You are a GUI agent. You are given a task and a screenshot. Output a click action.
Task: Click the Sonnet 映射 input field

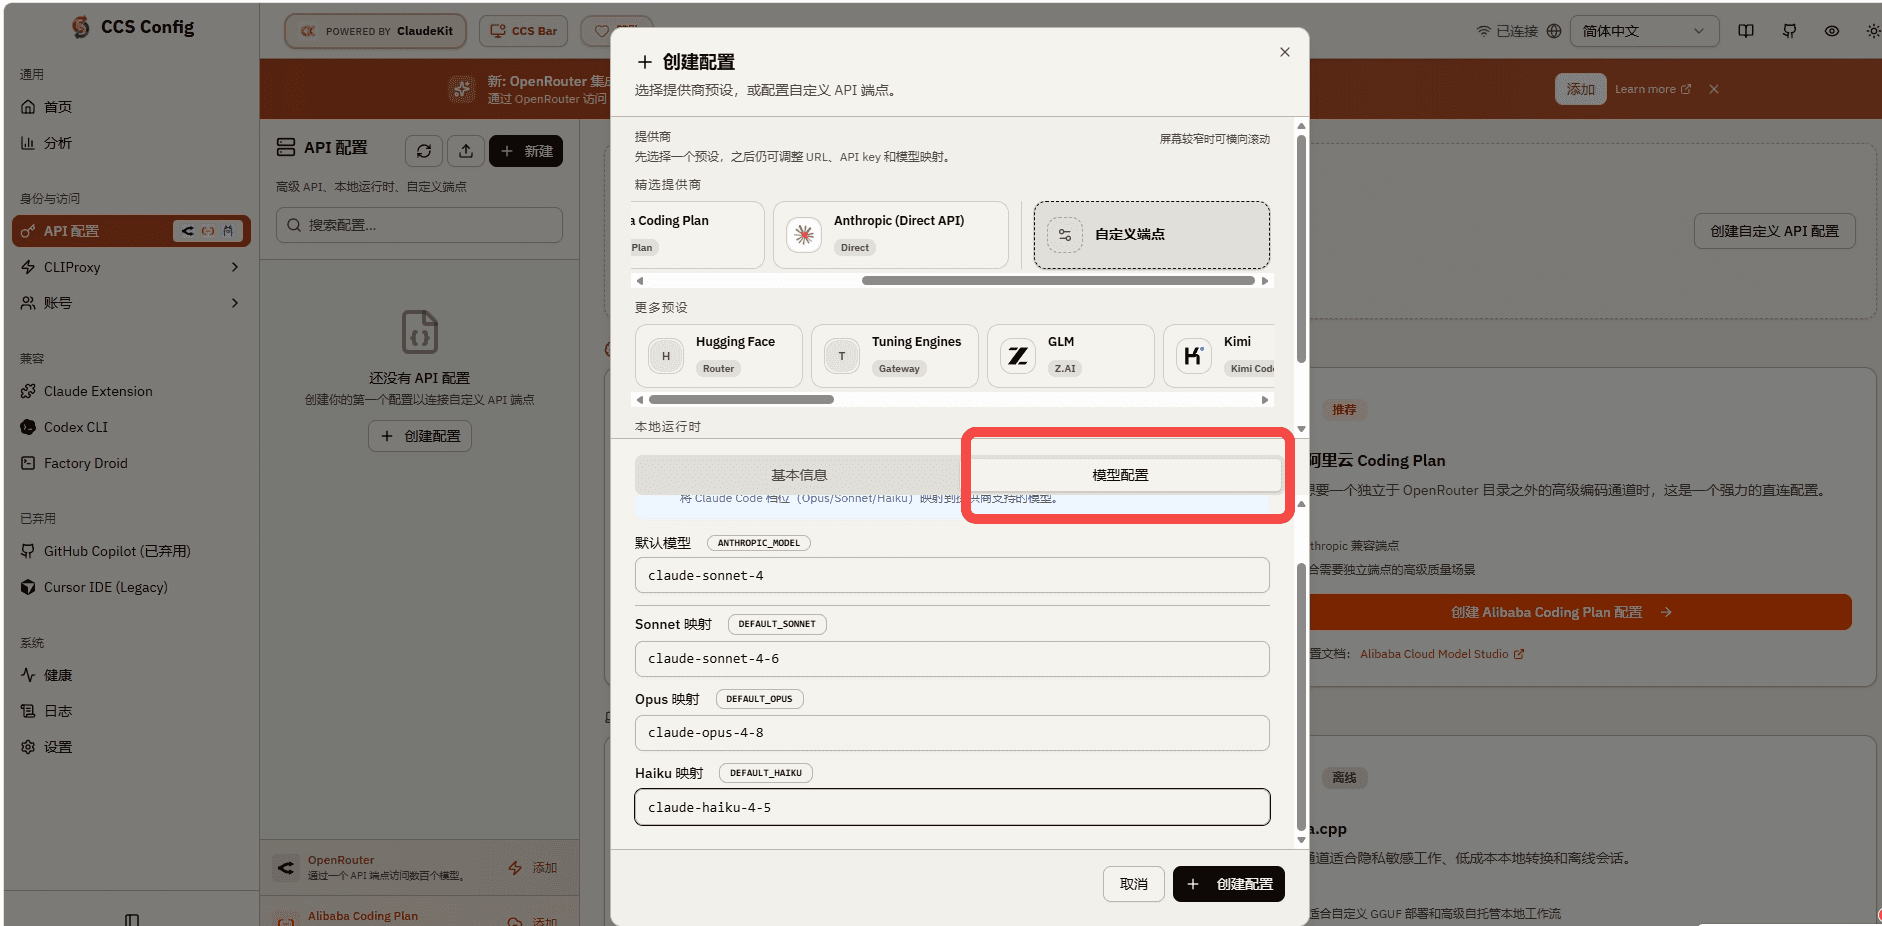(x=952, y=659)
